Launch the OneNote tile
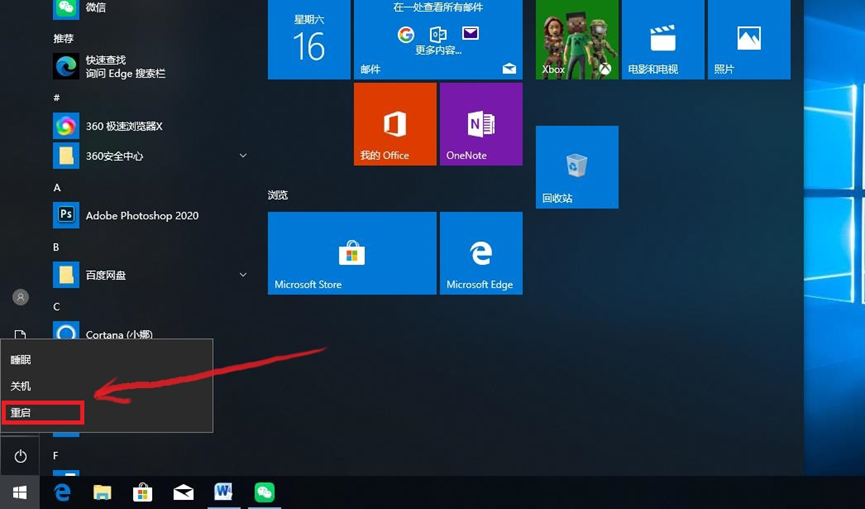Screen dimensions: 865x509 click(x=481, y=124)
